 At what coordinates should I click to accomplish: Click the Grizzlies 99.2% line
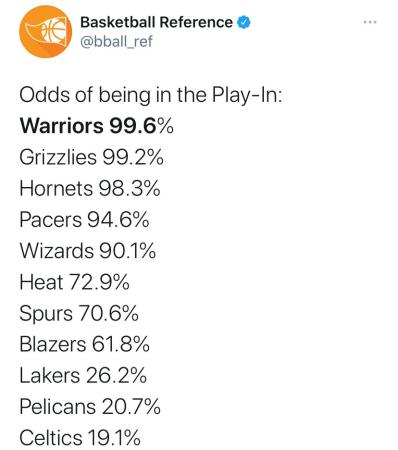tap(91, 157)
